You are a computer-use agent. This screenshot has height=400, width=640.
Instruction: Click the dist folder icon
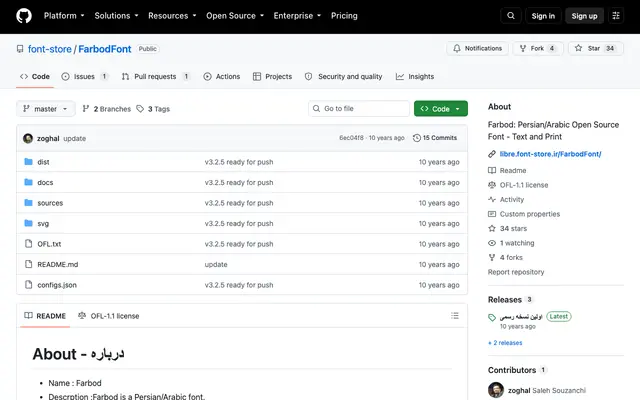coord(29,162)
